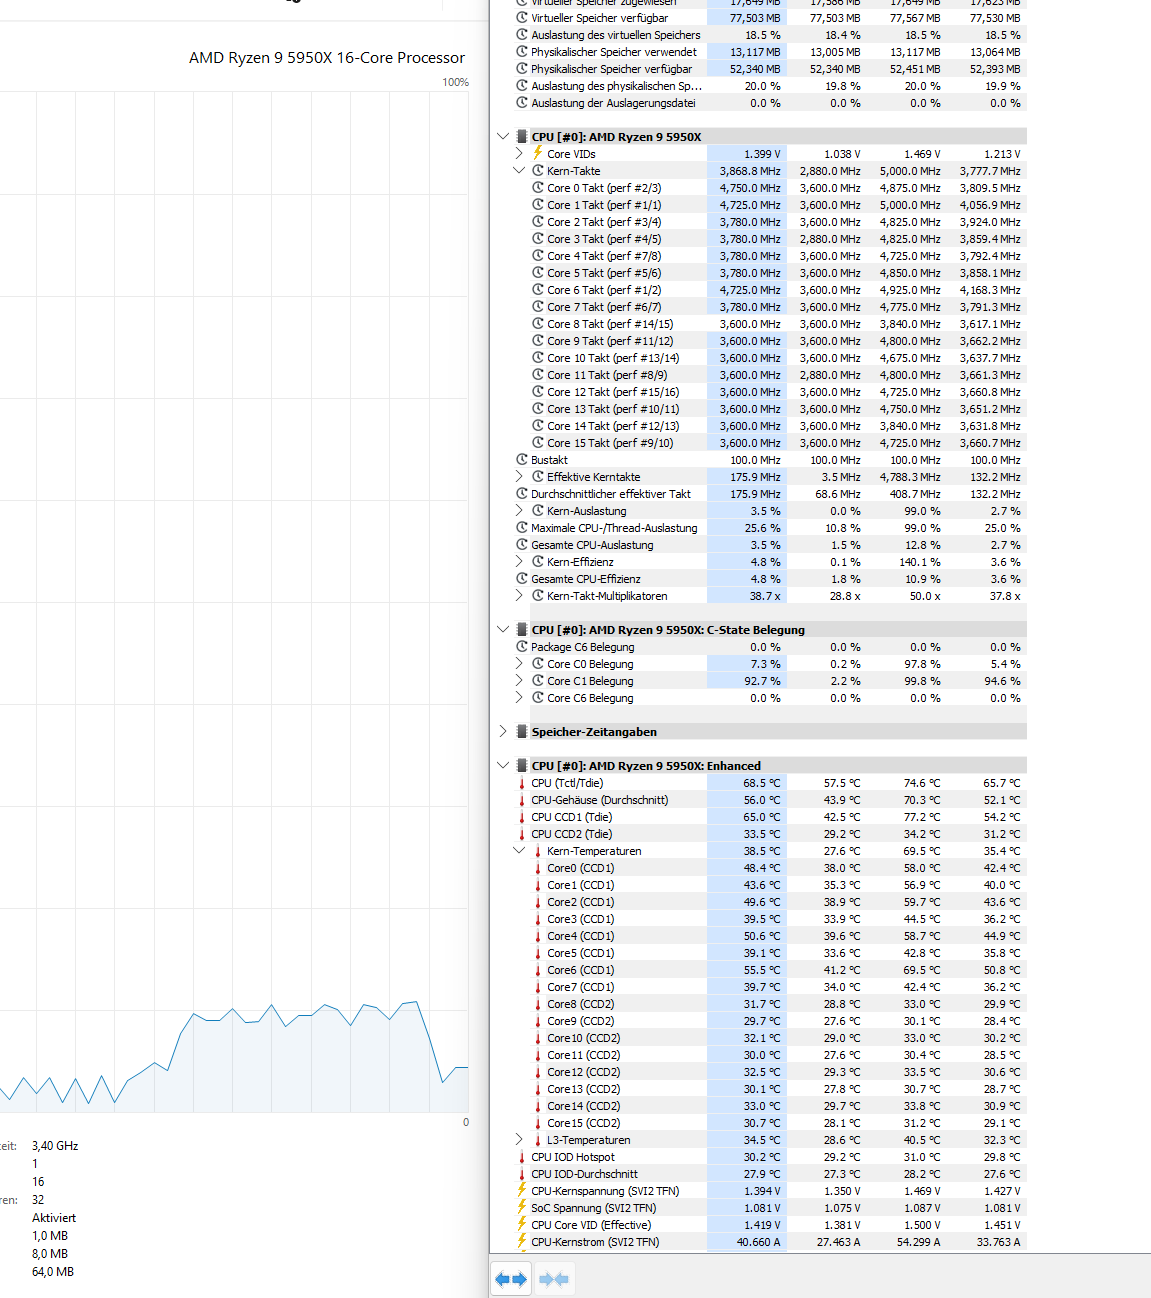Collapse the Kern-Temperaturen list
The height and width of the screenshot is (1298, 1151).
[518, 851]
